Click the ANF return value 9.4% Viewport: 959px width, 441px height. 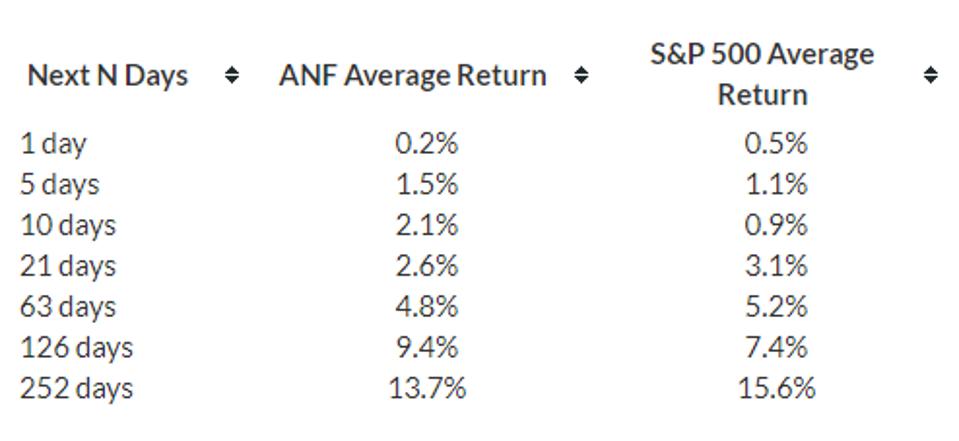pyautogui.click(x=427, y=348)
